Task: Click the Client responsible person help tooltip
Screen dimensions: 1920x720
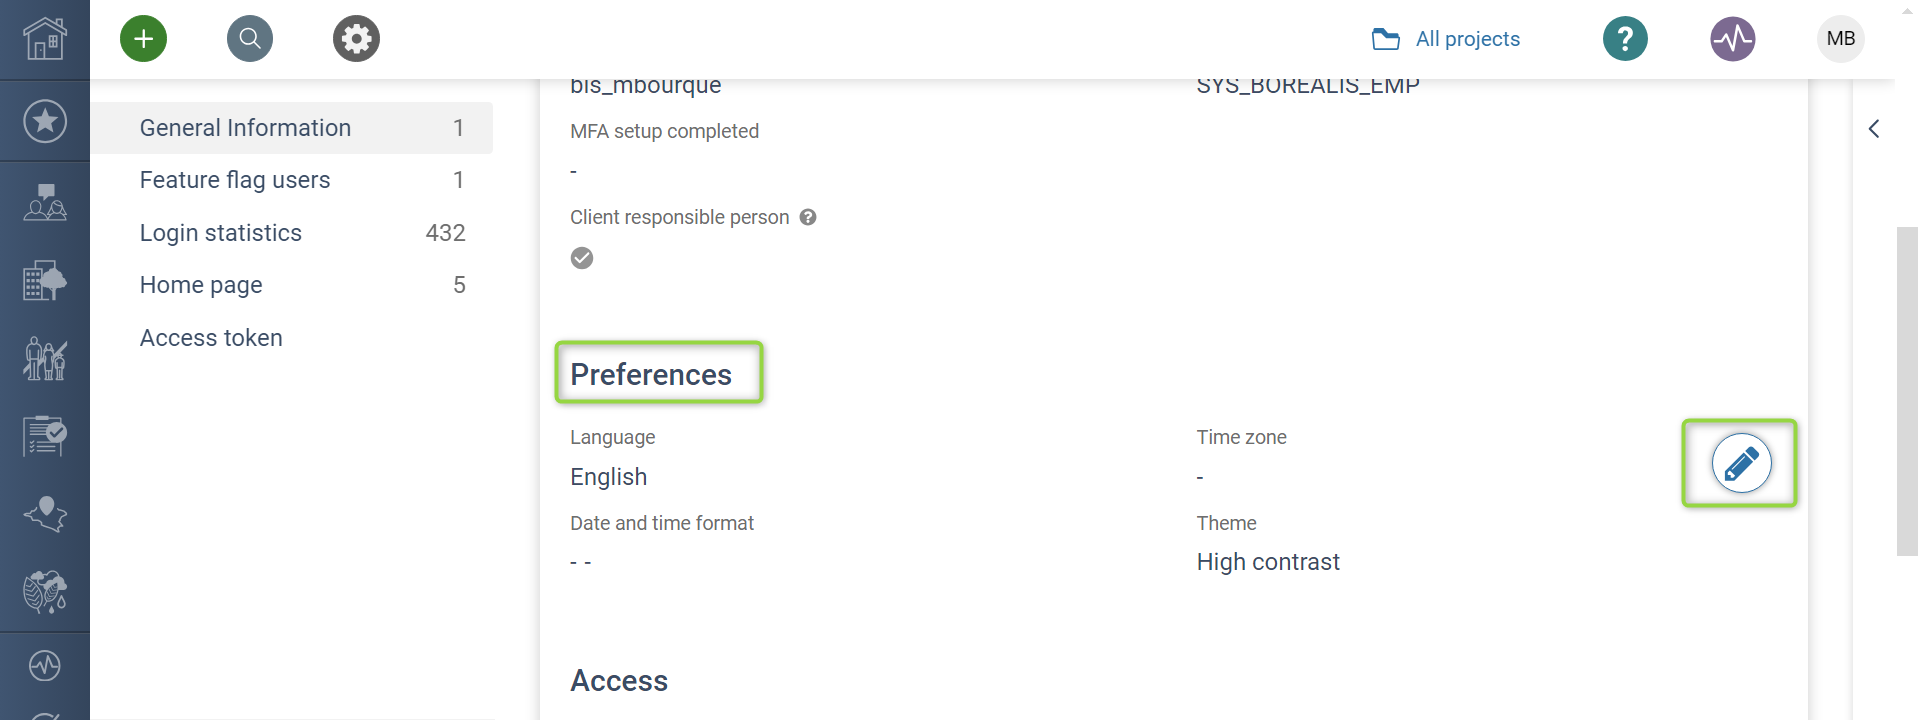Action: pos(808,217)
